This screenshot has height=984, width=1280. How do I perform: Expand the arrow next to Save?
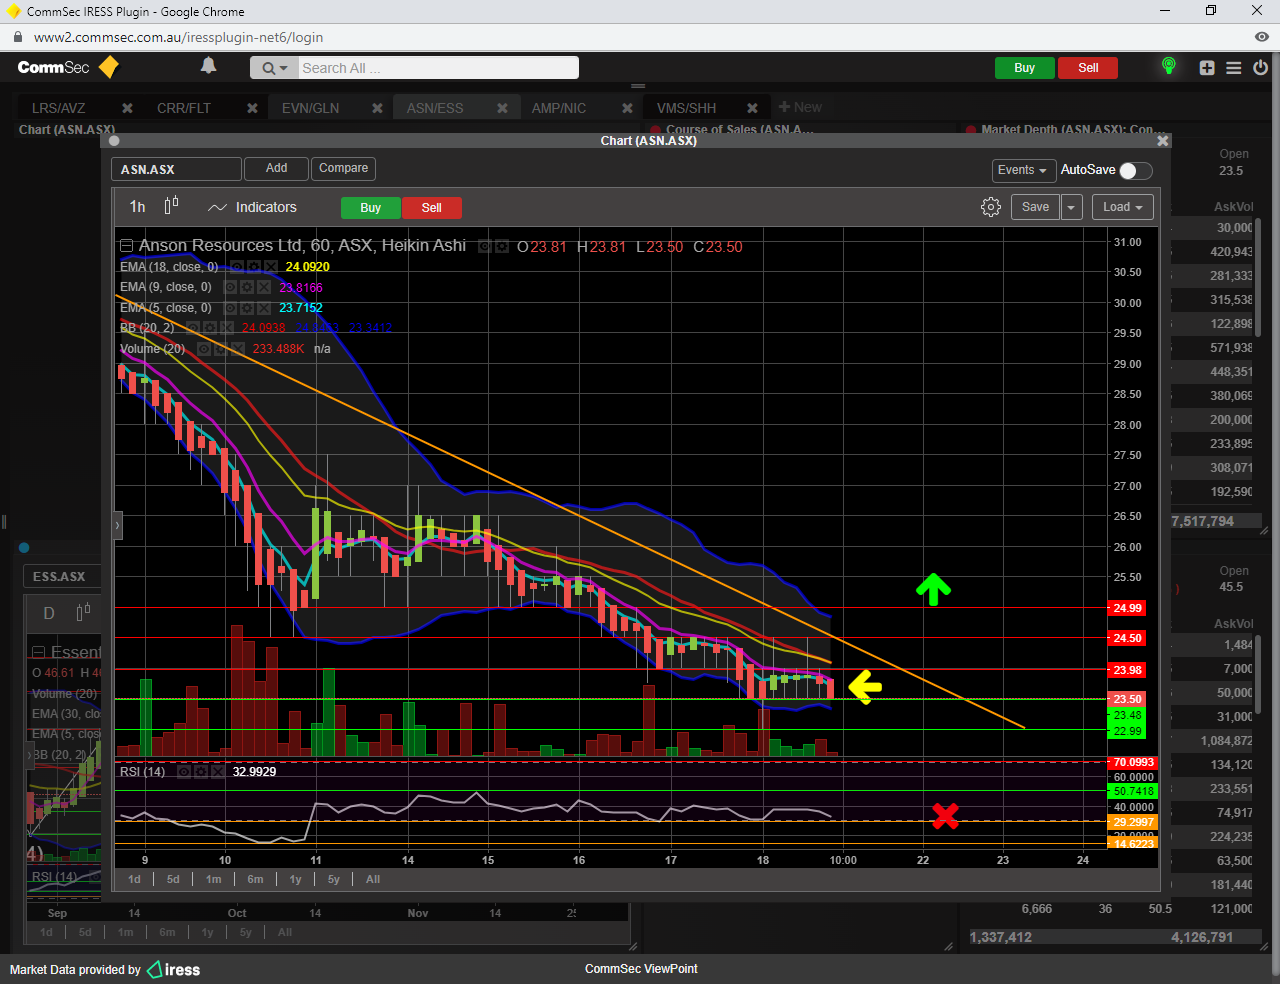(1071, 207)
